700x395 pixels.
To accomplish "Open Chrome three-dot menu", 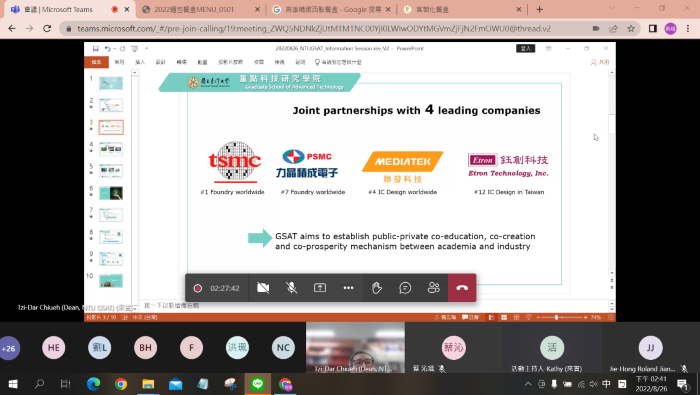I will tap(688, 29).
